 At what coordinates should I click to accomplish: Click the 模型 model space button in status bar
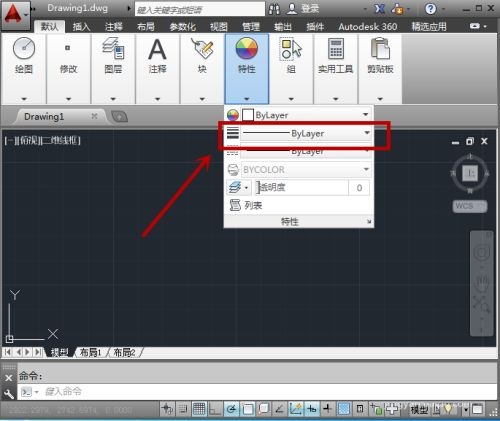click(x=419, y=409)
